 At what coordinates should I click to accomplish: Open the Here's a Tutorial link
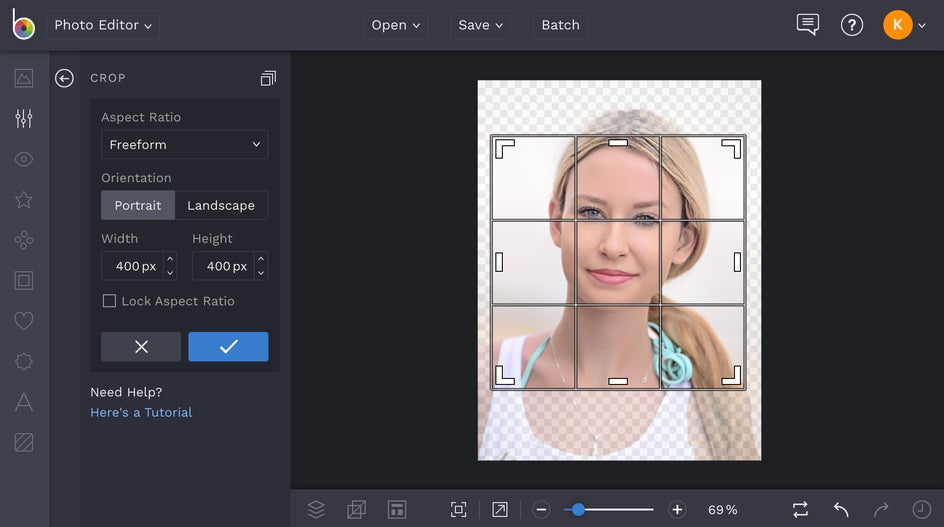pos(141,412)
